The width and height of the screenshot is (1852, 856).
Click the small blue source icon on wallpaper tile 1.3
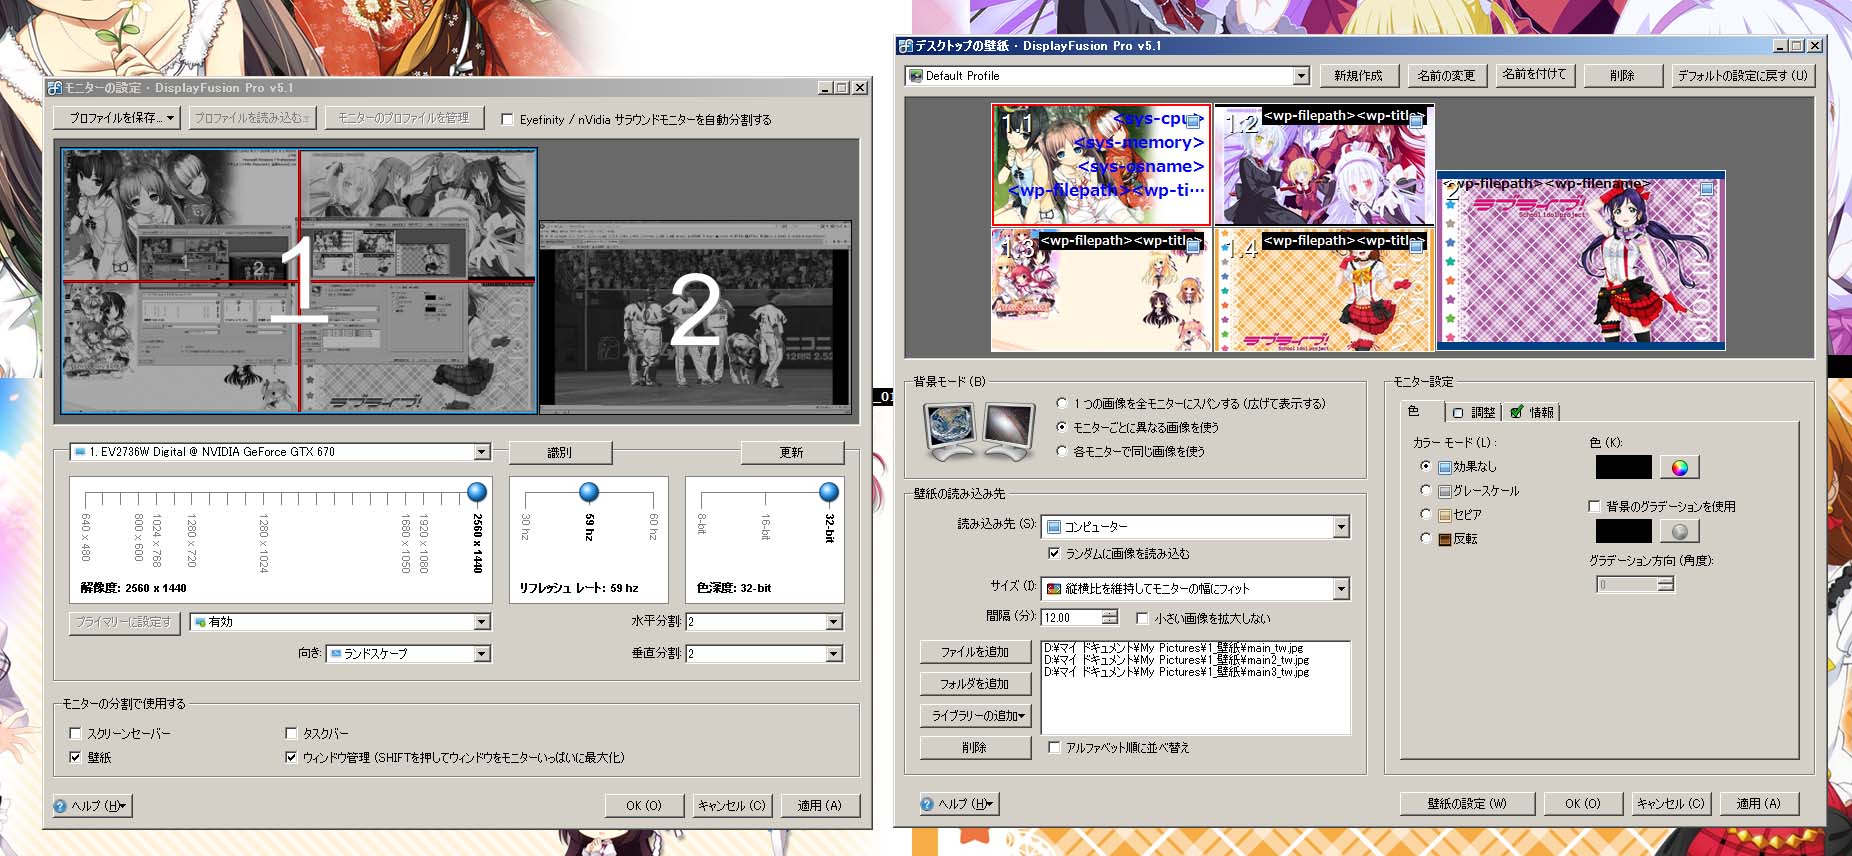tap(1193, 245)
